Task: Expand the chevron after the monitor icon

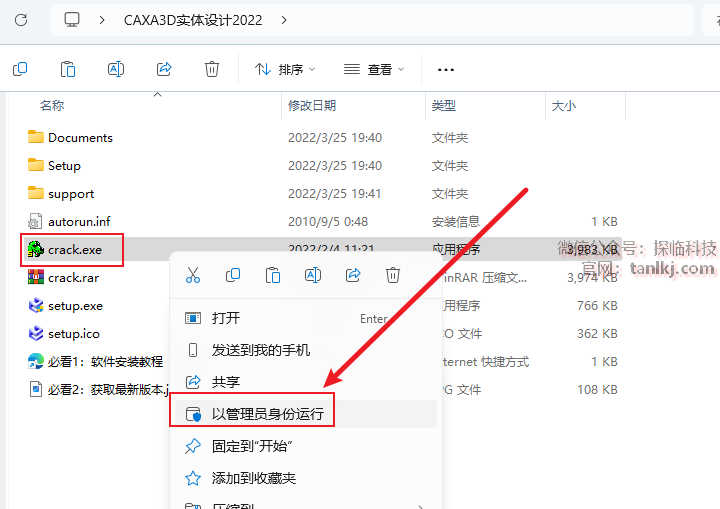Action: (x=102, y=20)
